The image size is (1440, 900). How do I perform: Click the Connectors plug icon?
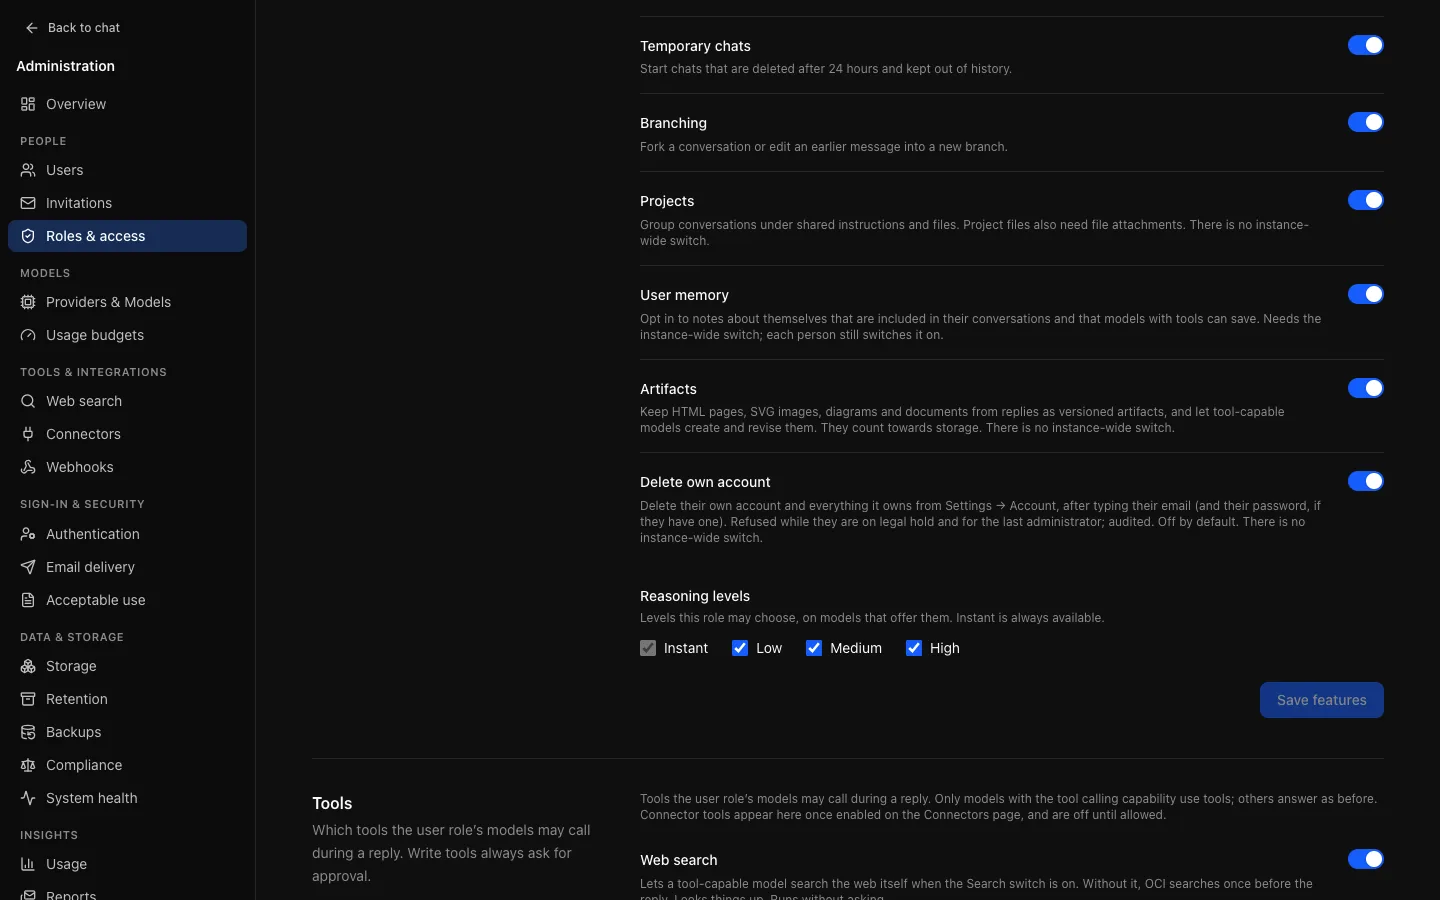[28, 434]
